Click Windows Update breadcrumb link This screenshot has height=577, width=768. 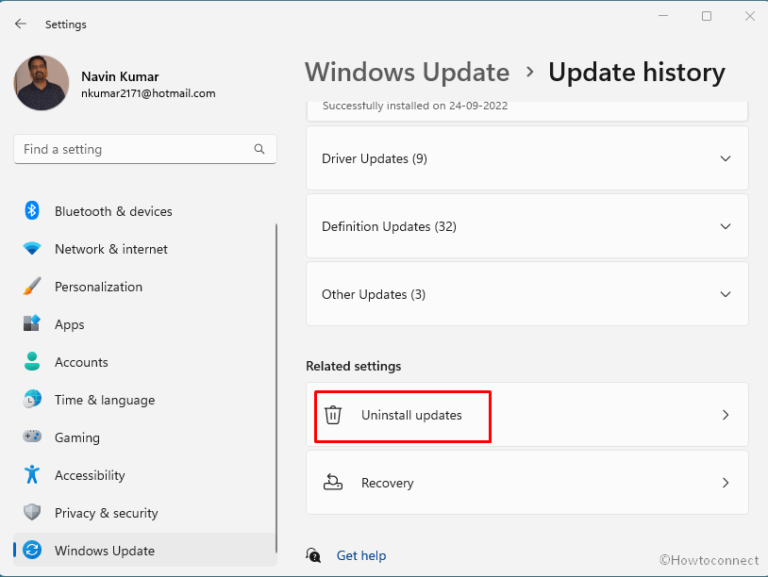407,72
